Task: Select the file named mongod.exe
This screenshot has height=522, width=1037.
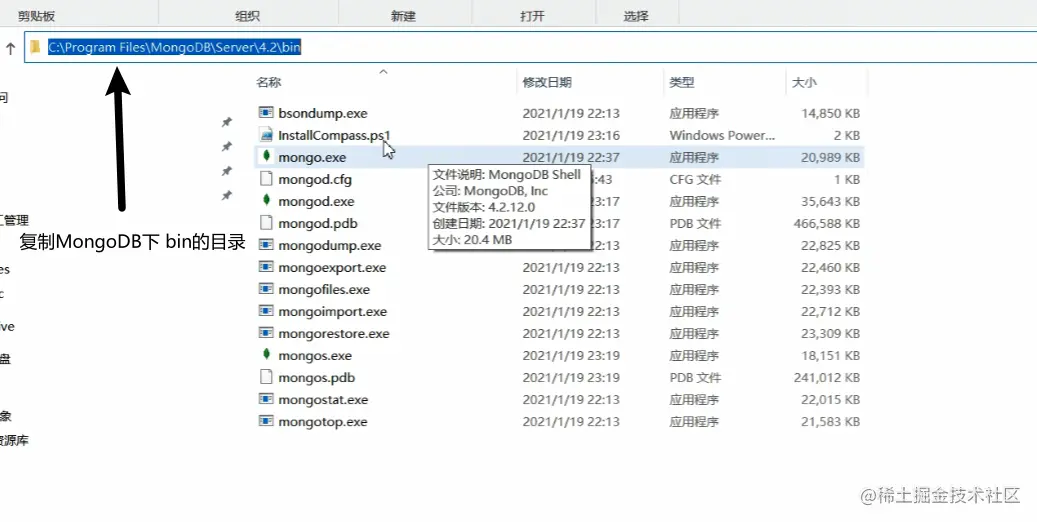Action: tap(316, 201)
